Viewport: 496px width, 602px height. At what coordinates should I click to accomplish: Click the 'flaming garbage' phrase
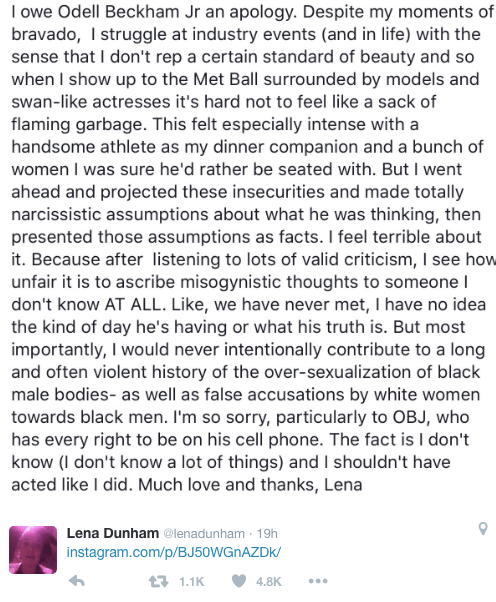coord(79,125)
